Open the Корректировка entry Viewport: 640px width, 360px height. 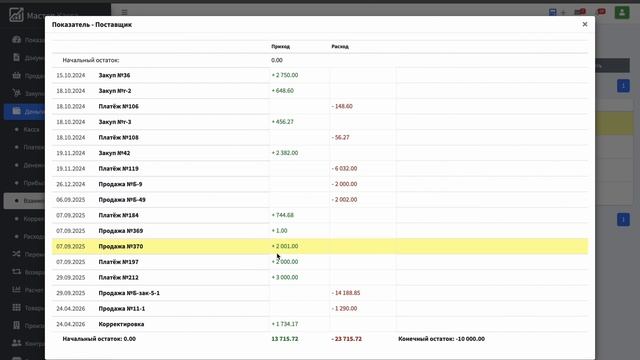click(121, 324)
